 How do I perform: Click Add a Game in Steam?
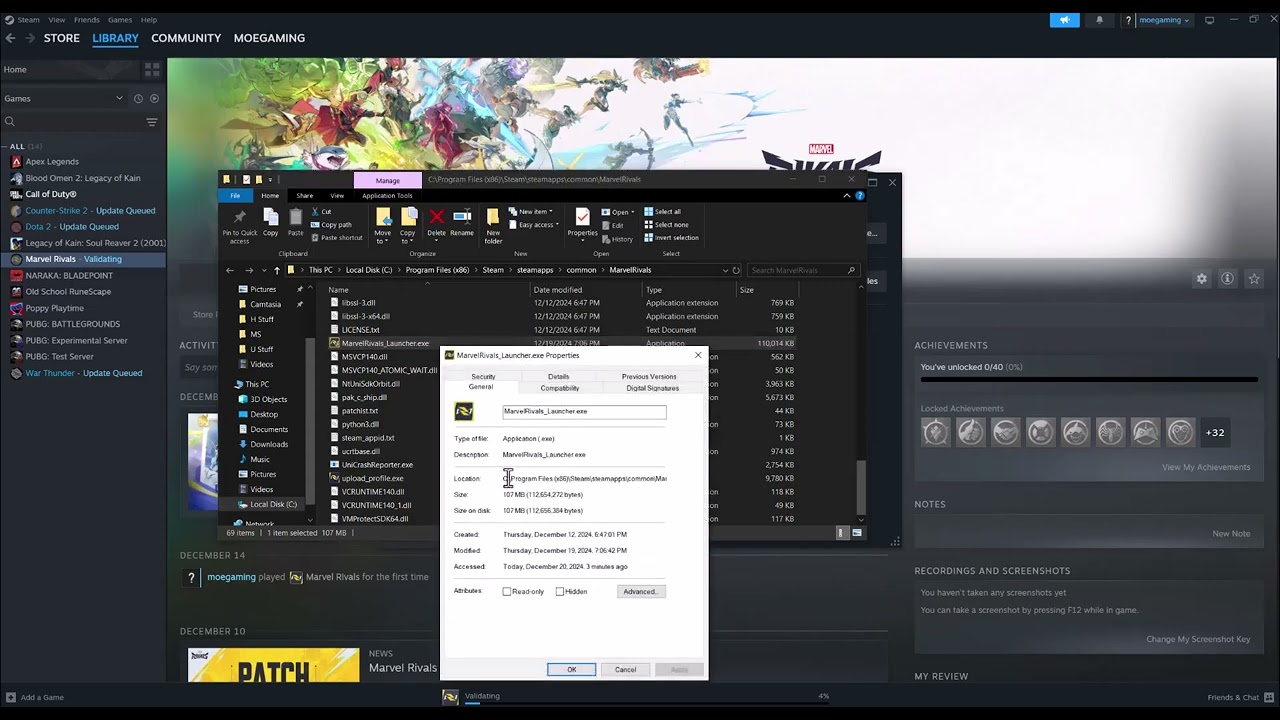(35, 697)
